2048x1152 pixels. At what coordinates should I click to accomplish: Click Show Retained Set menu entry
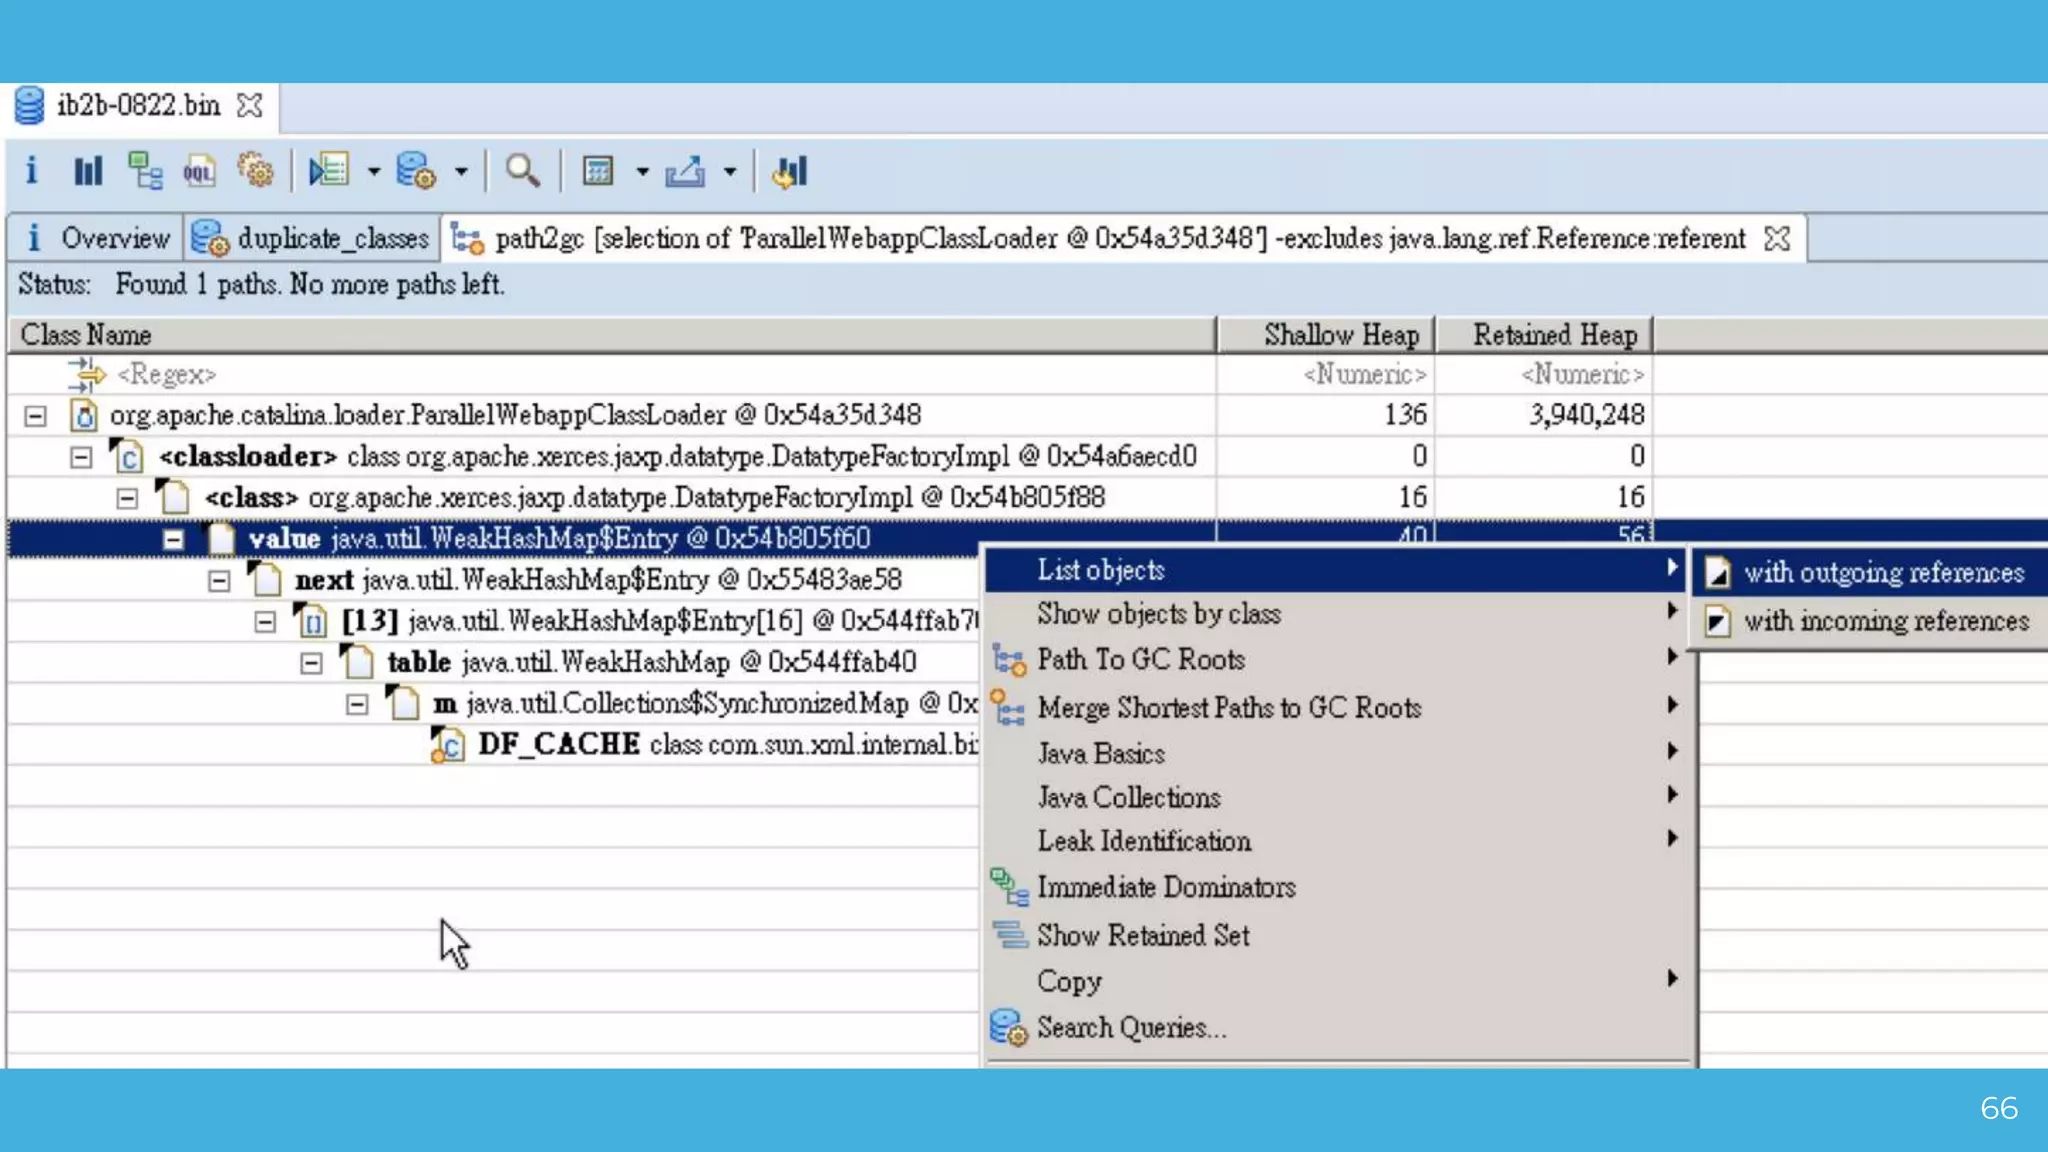(1142, 936)
